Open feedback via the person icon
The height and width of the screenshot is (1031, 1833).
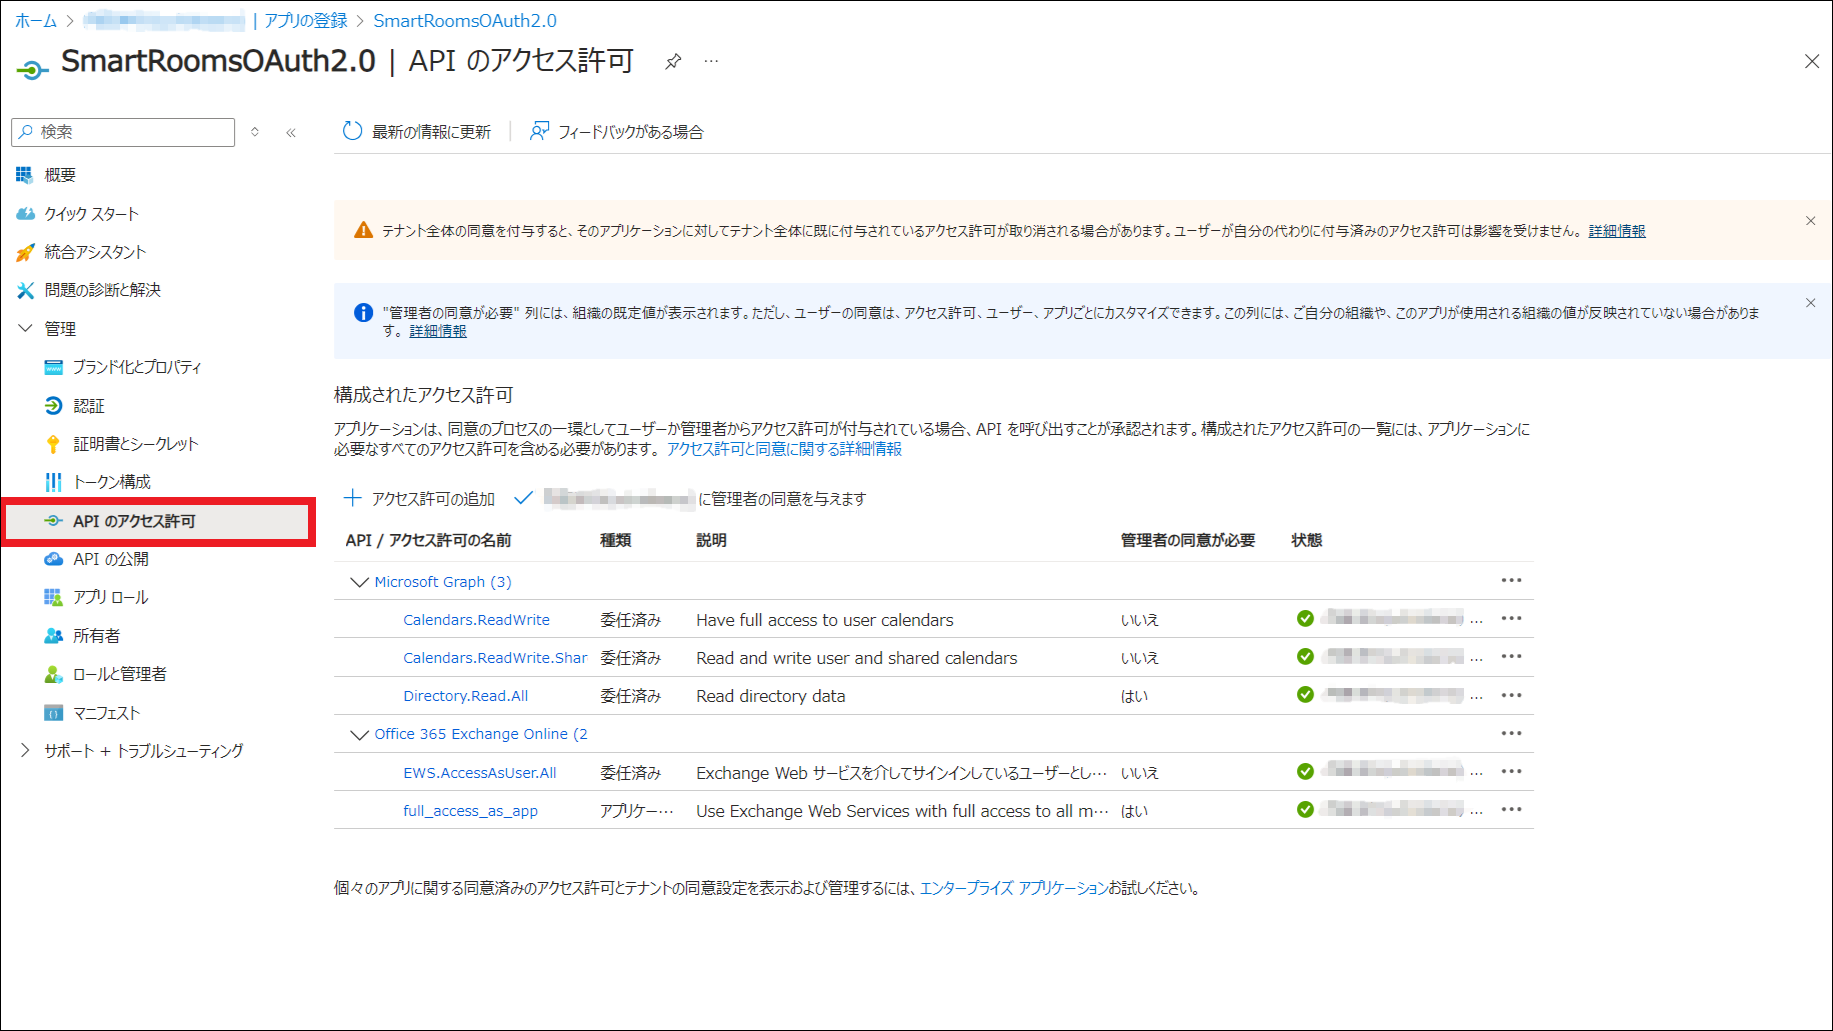point(539,131)
